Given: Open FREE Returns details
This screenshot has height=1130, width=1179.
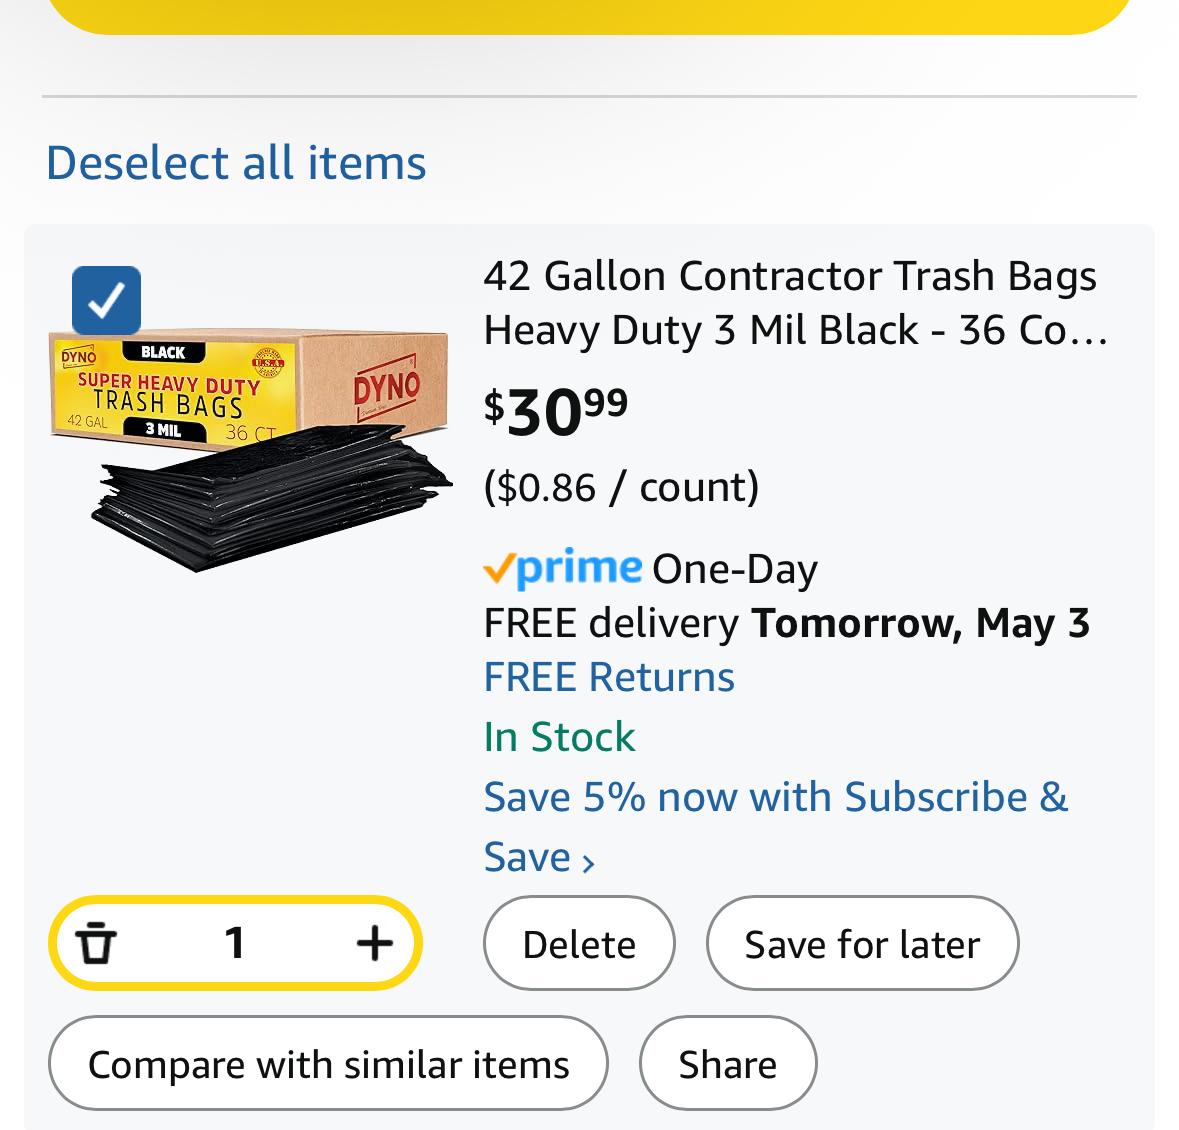Looking at the screenshot, I should click(x=609, y=677).
